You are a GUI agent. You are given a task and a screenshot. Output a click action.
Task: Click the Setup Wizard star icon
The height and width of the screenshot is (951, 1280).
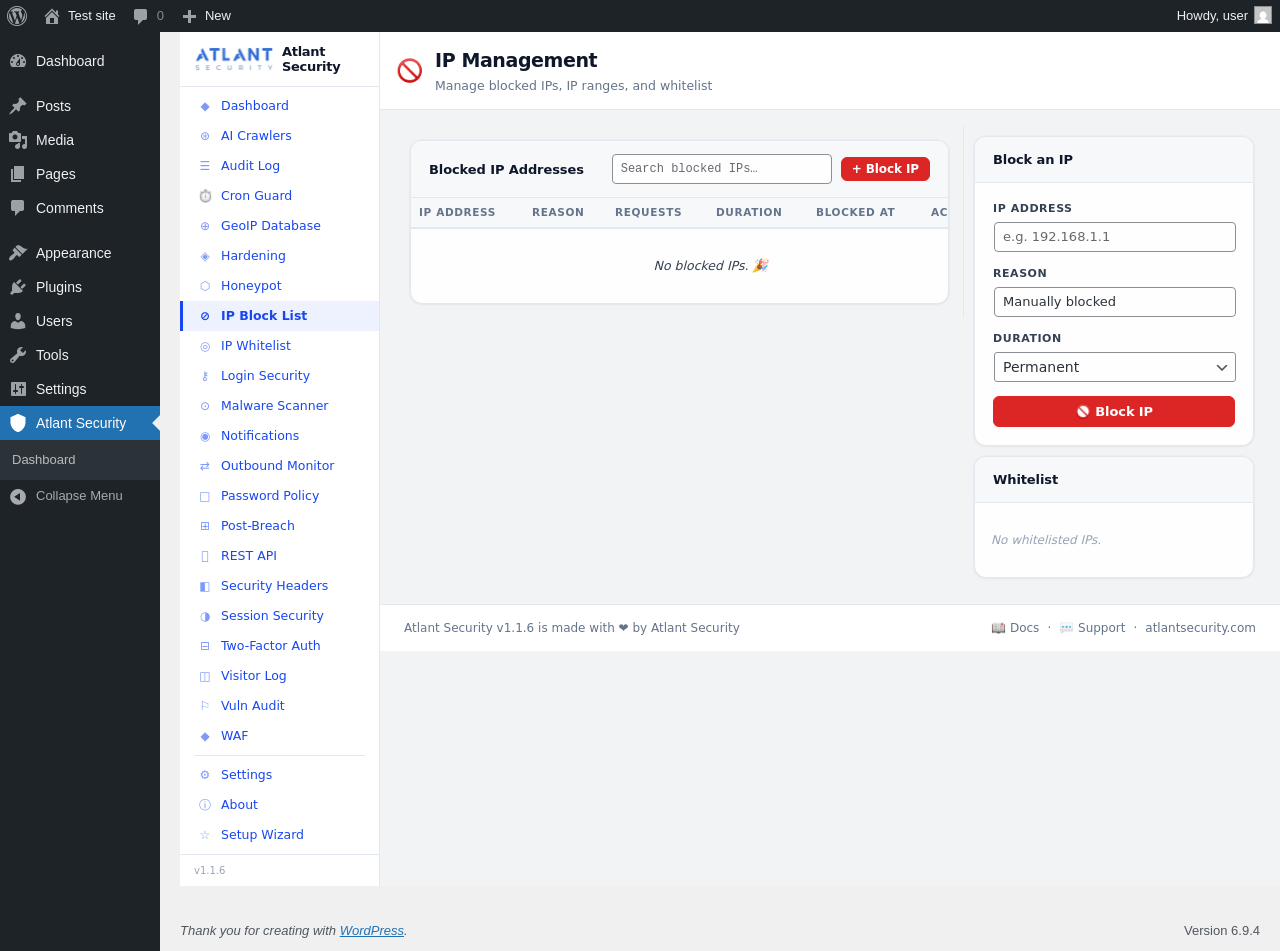pos(205,835)
